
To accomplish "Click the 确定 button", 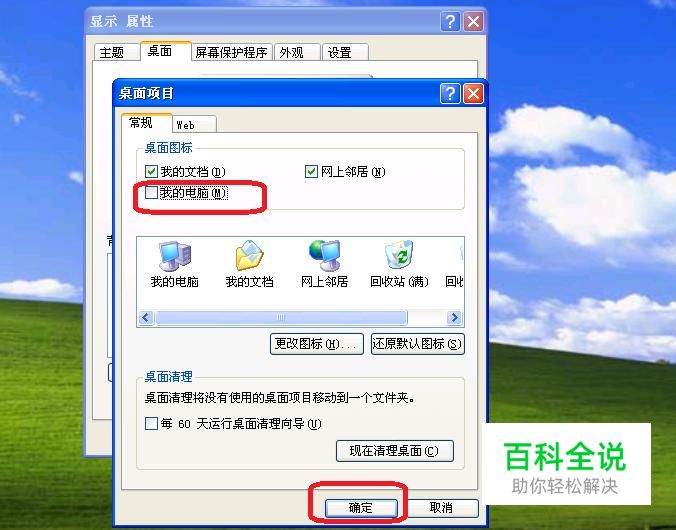I will (x=361, y=508).
